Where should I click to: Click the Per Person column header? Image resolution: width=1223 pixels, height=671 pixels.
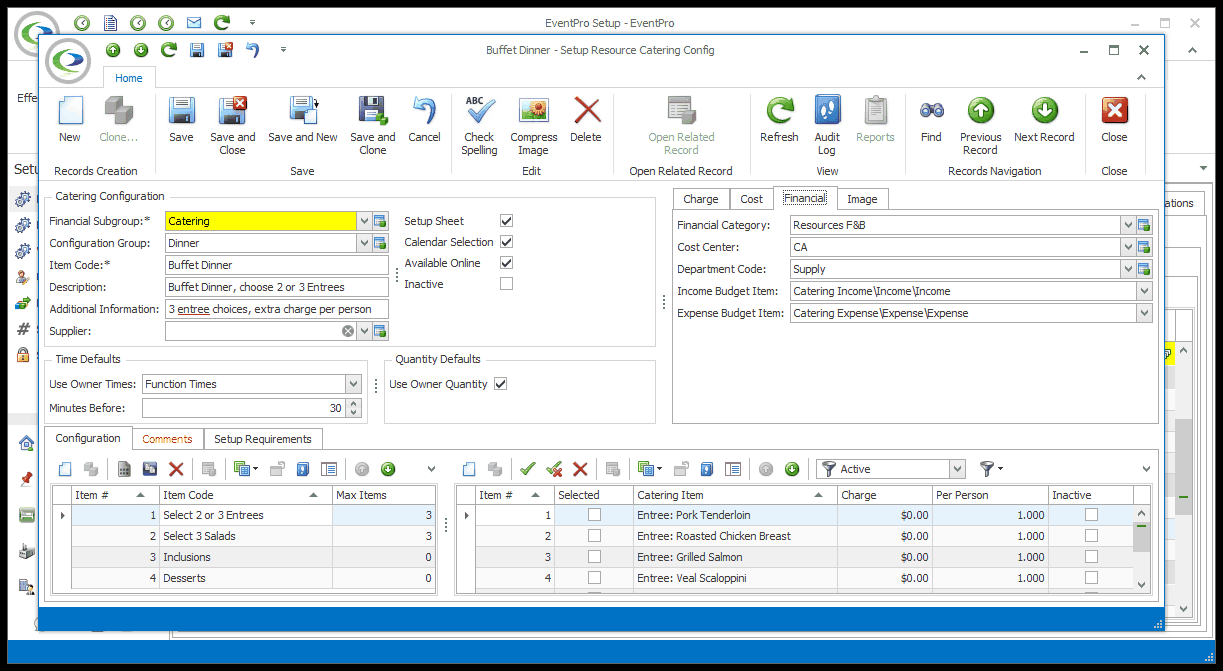click(x=990, y=495)
